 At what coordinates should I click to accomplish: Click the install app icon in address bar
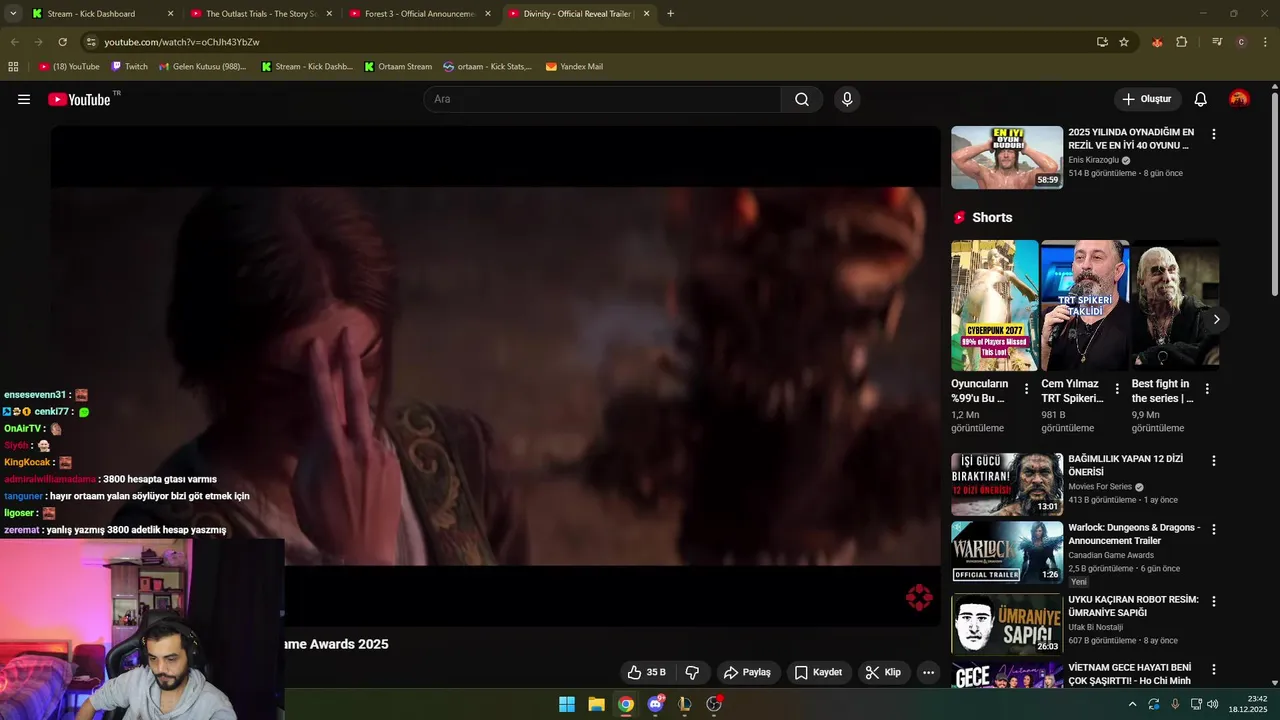point(1102,42)
